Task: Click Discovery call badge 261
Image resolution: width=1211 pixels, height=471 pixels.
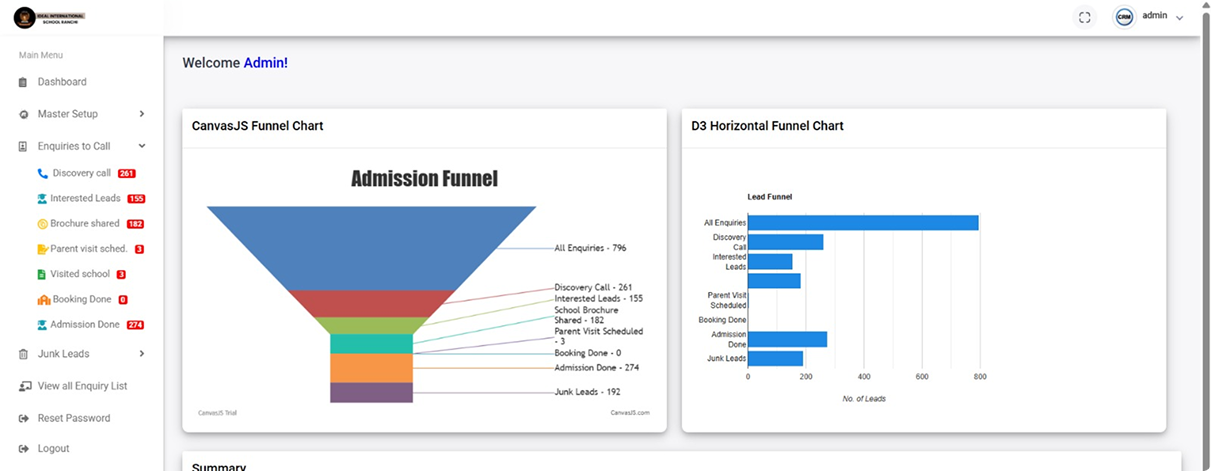Action: pos(127,174)
